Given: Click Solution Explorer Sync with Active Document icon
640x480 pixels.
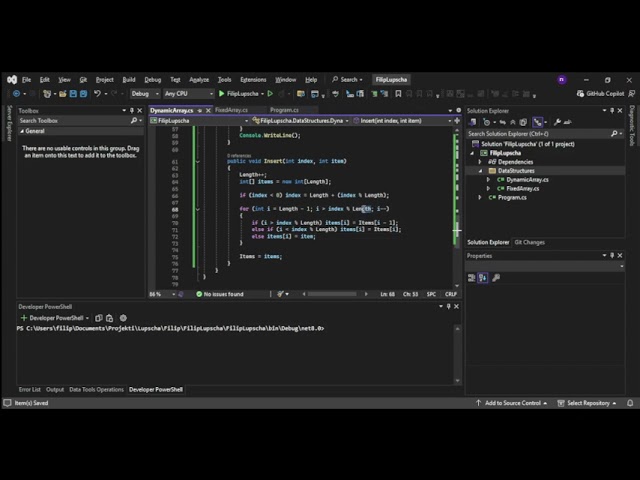Looking at the screenshot, I should pos(503,122).
